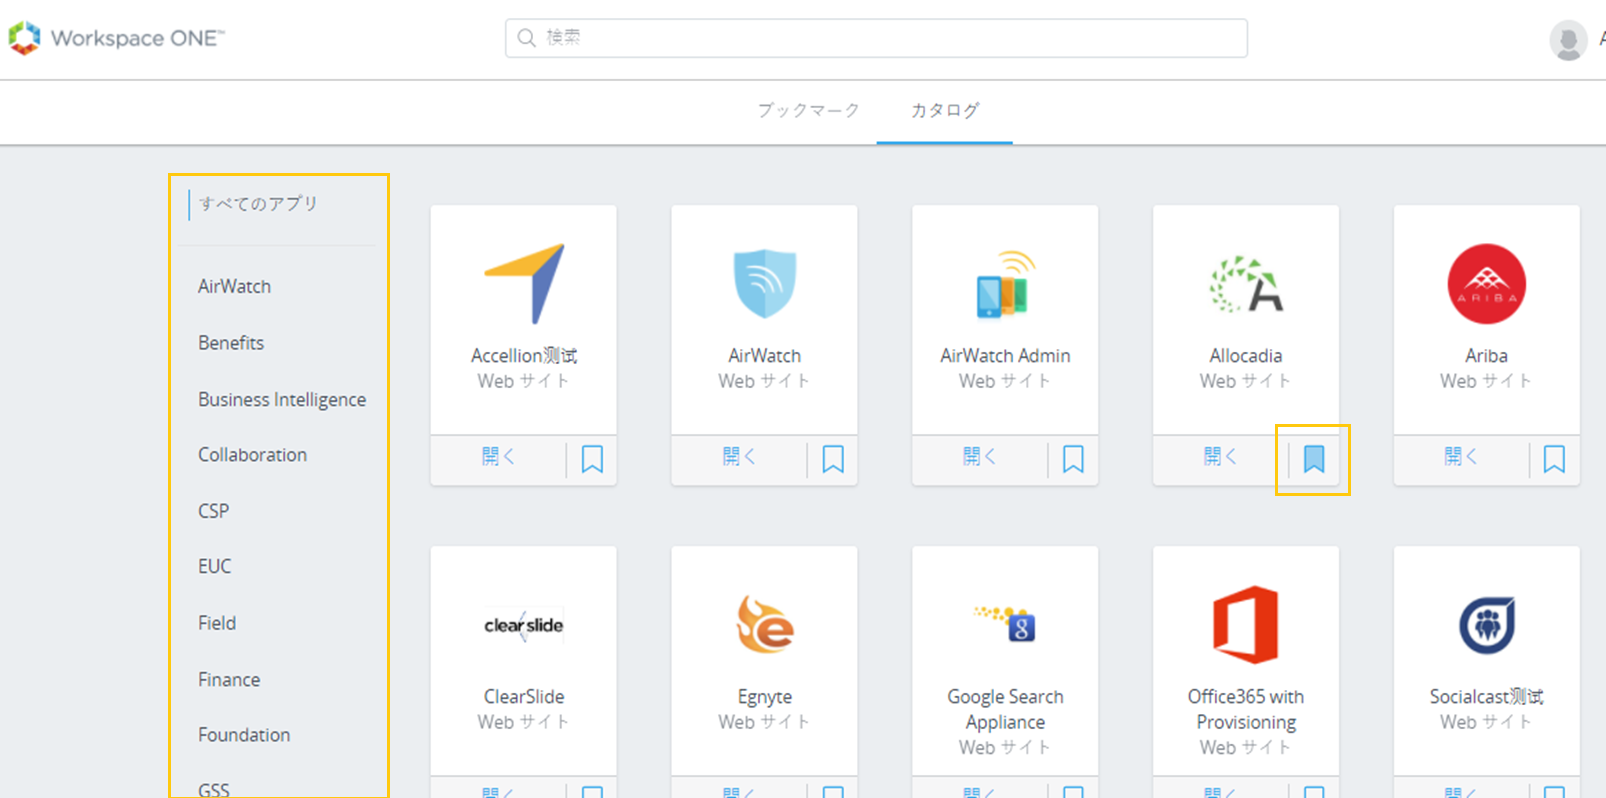Select すべてのアプリ category
1606x798 pixels.
(258, 204)
